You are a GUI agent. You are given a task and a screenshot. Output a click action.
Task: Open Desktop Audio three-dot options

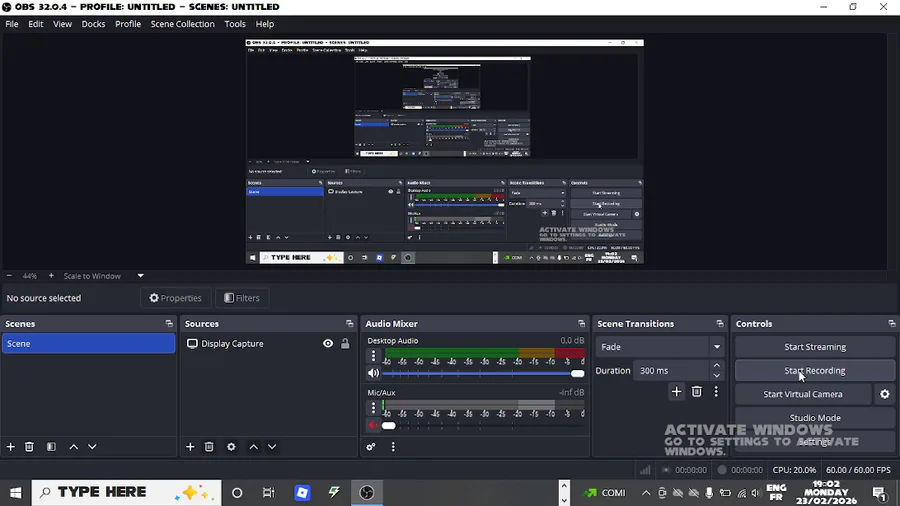point(374,356)
